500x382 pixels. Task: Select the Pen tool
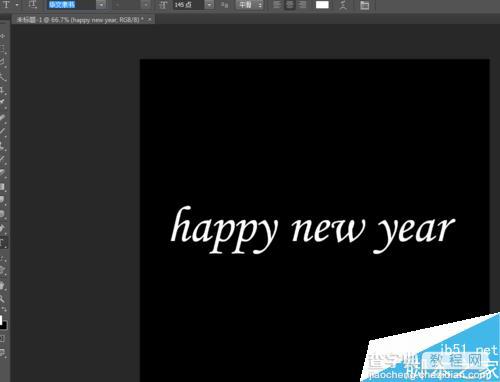pyautogui.click(x=3, y=229)
